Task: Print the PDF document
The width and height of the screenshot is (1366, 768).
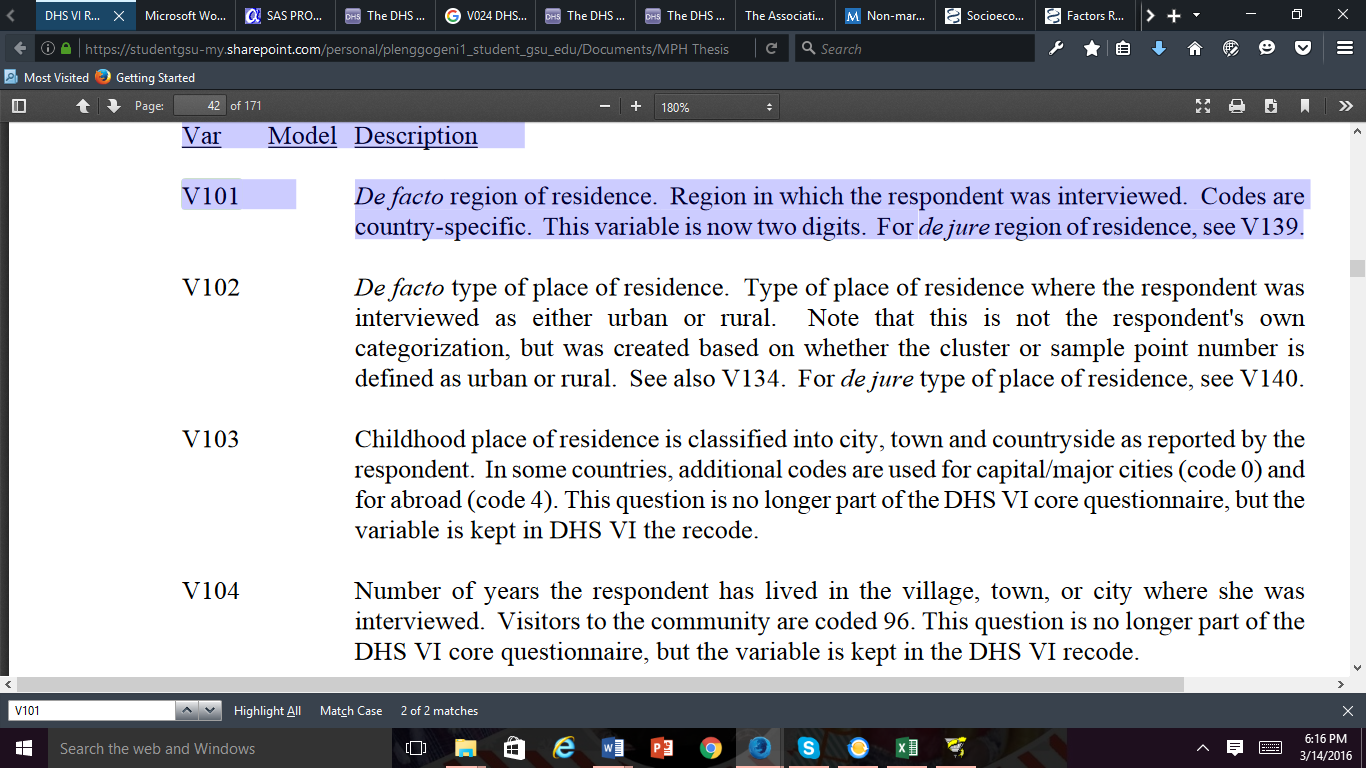Action: [x=1237, y=106]
